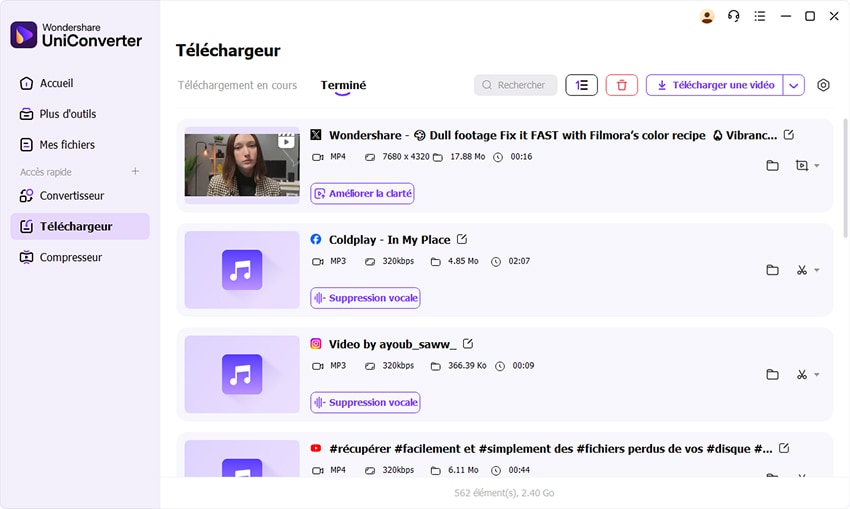This screenshot has width=850, height=509.
Task: Click Suppression vocale for ayoub_saww_ video
Action: pyautogui.click(x=365, y=403)
